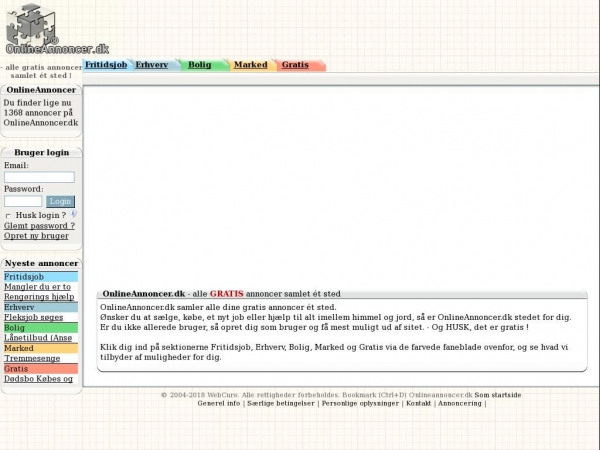Focus the Password input field
Viewport: 600px width, 450px height.
[x=23, y=201]
